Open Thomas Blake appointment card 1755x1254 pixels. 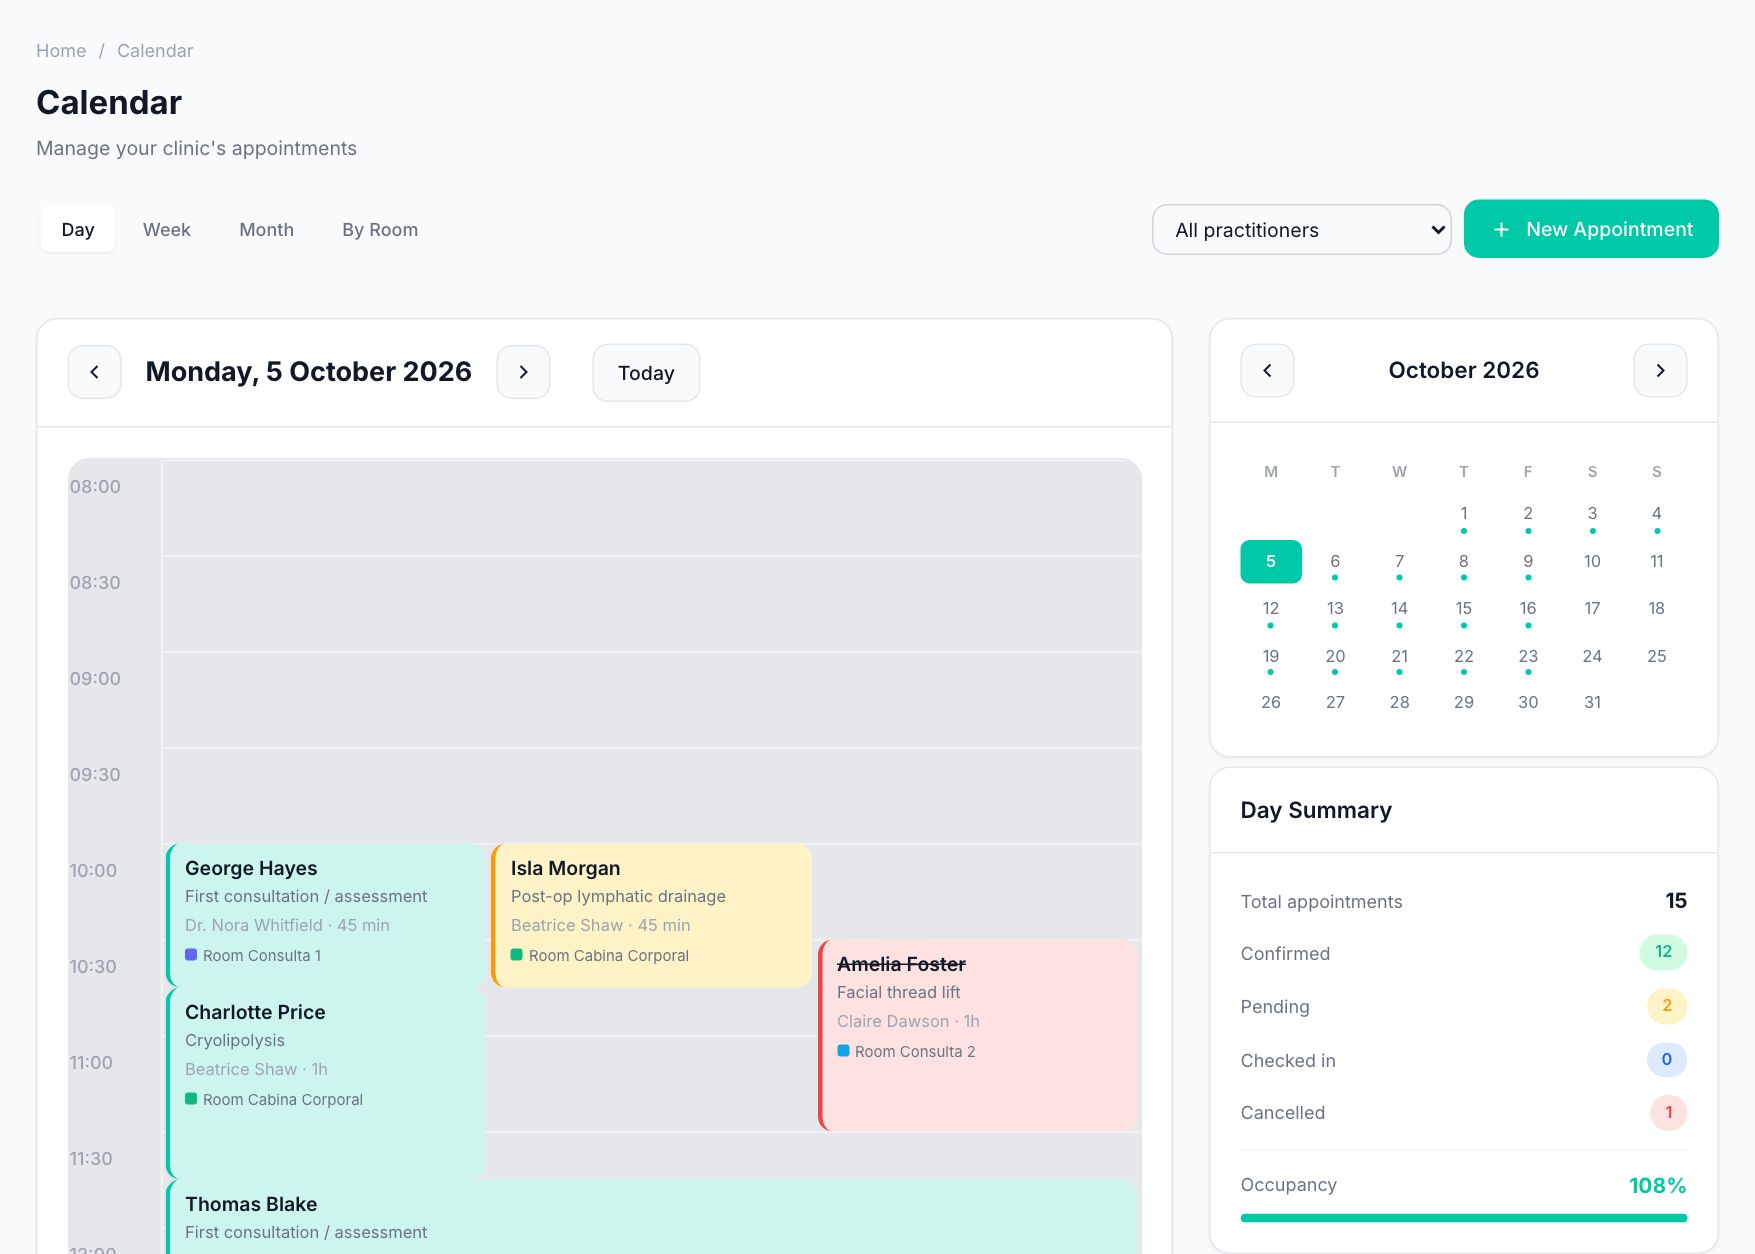click(x=652, y=1217)
